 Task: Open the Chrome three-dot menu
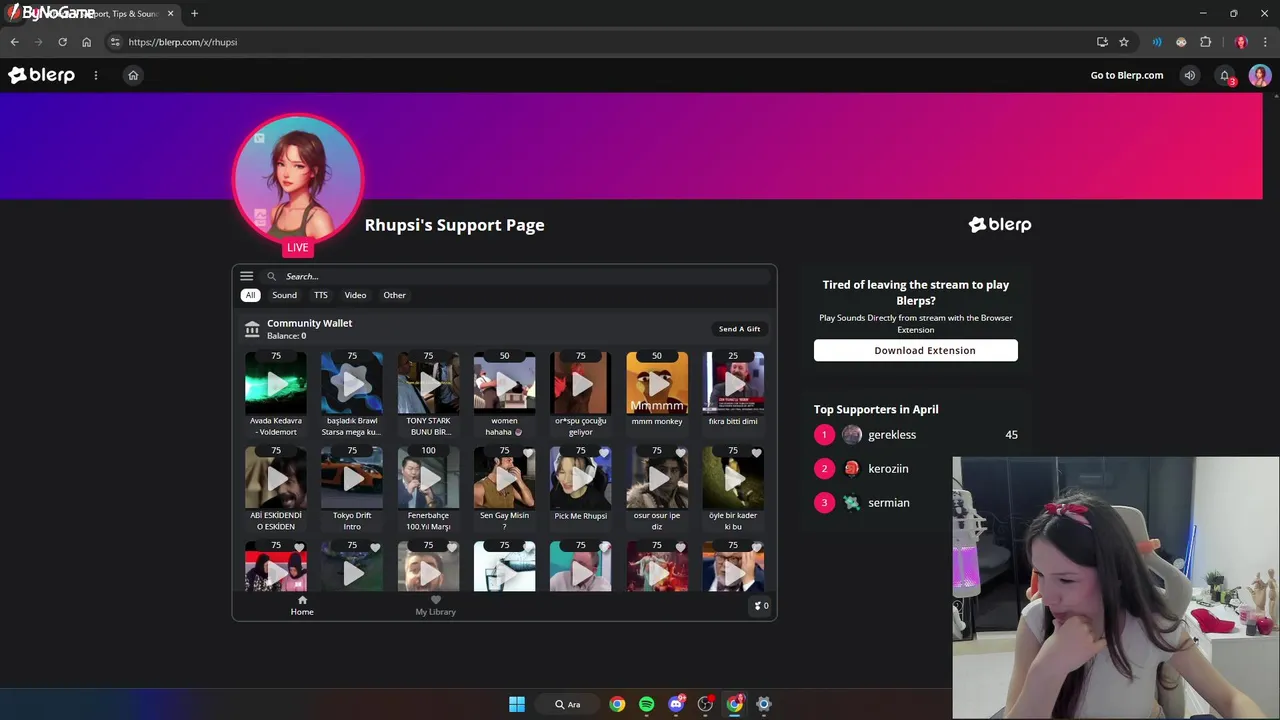(1265, 42)
